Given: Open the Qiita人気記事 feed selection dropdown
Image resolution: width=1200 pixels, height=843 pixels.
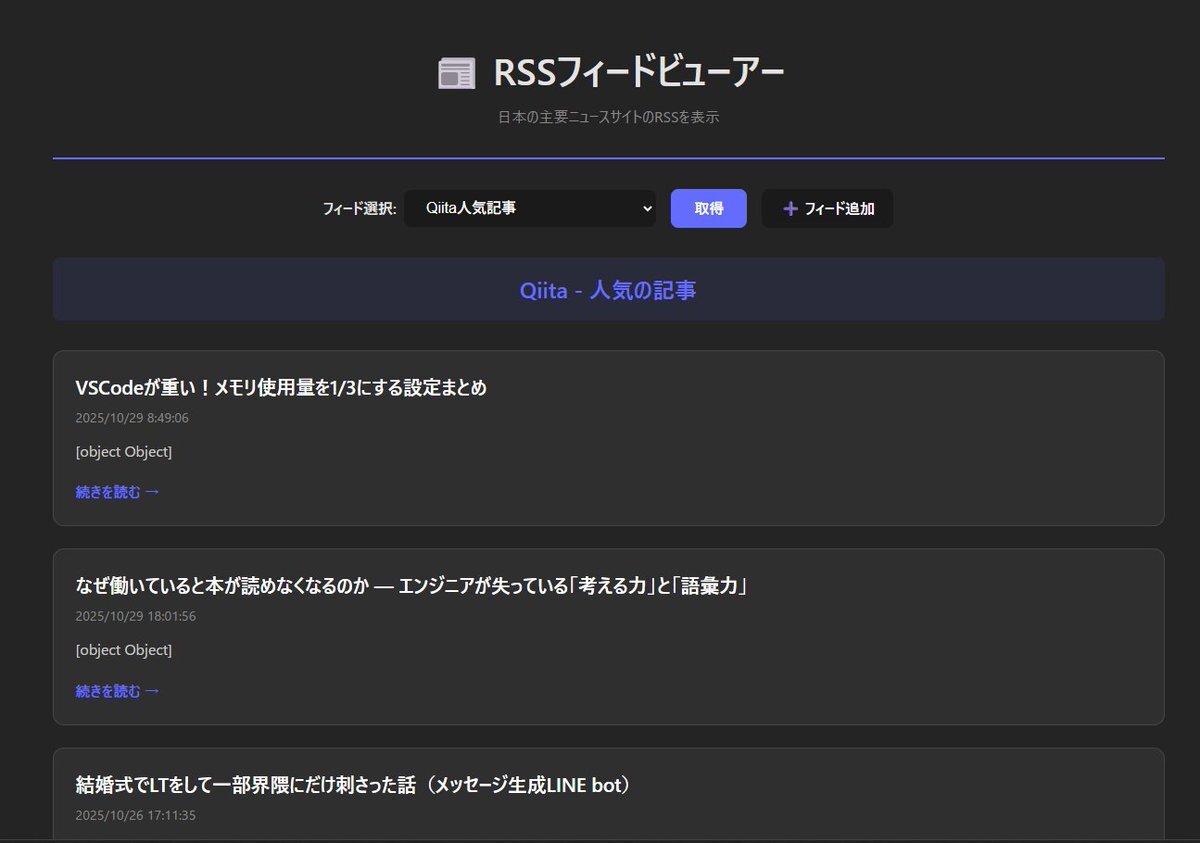Looking at the screenshot, I should 529,209.
